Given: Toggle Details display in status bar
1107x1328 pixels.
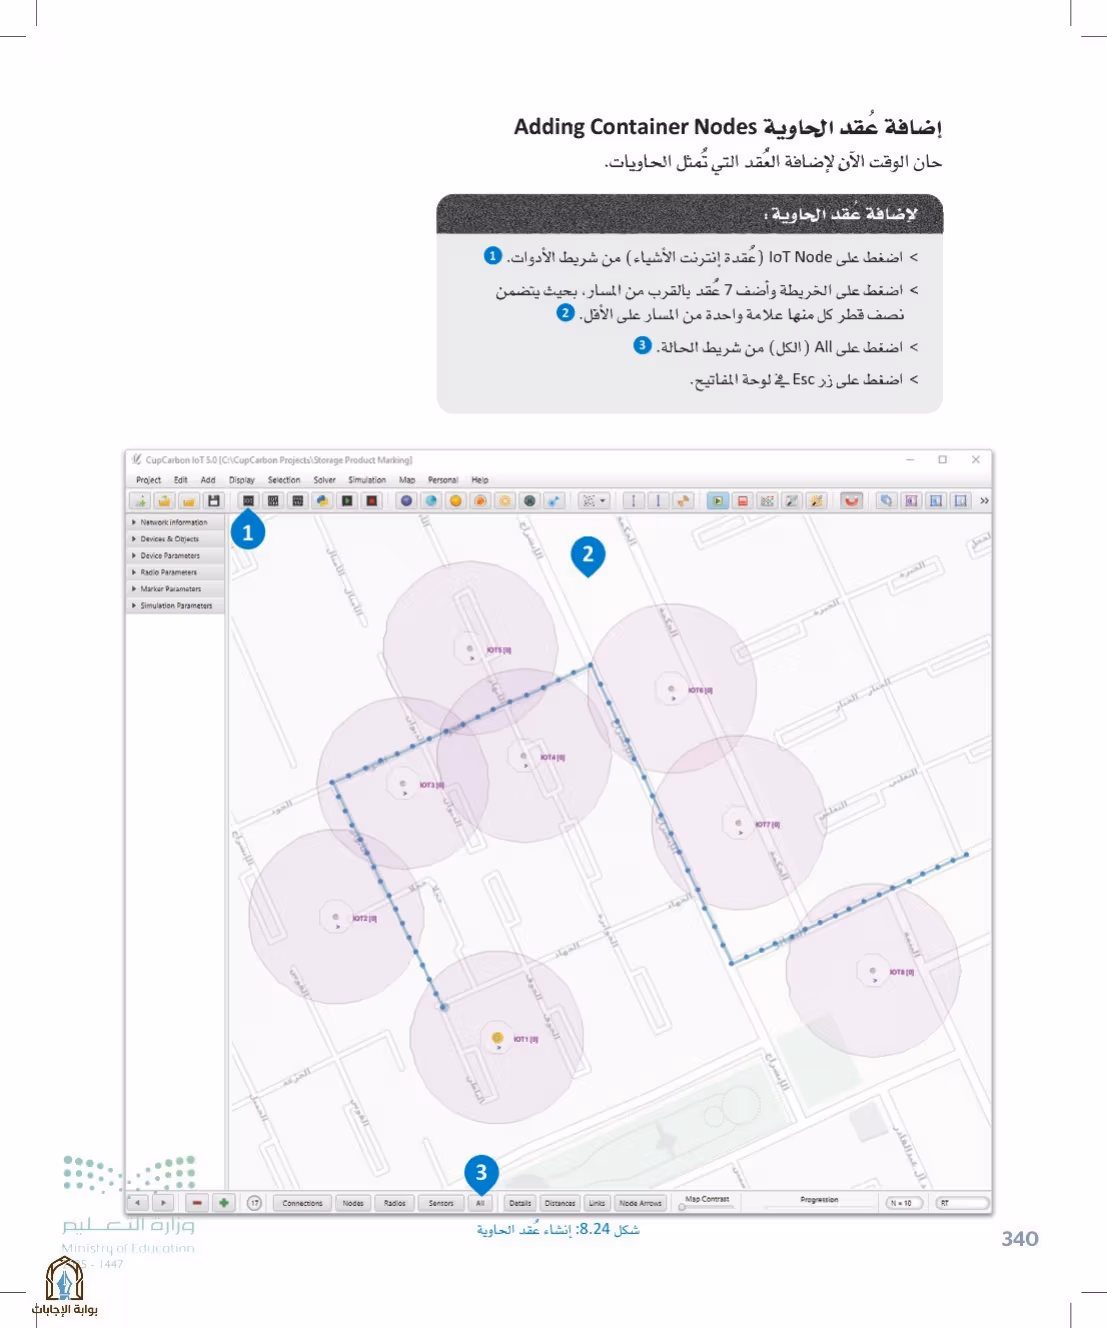Looking at the screenshot, I should coord(520,1203).
